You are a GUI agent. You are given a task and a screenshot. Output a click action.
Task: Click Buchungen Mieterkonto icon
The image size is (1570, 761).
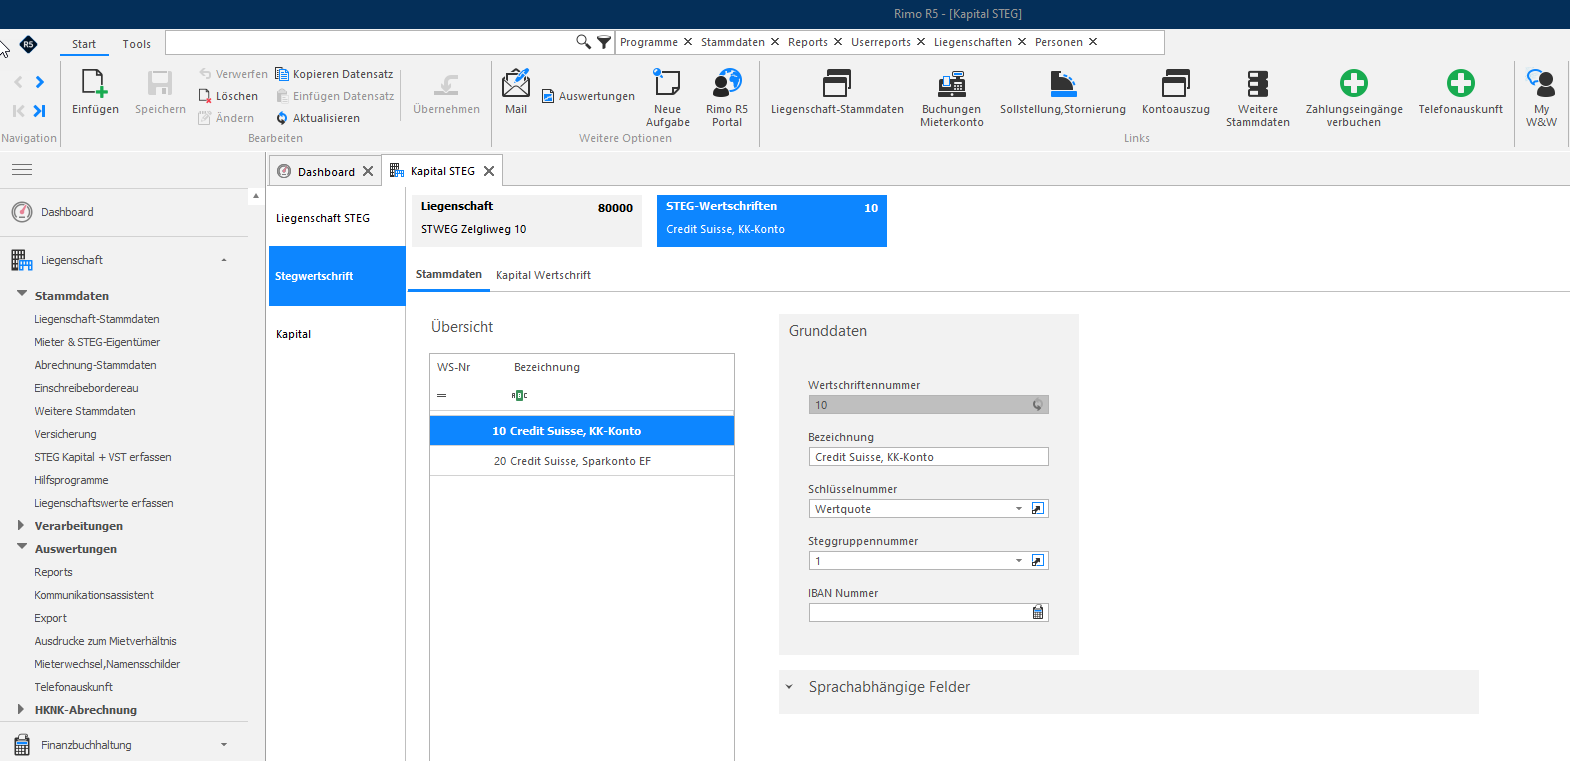pyautogui.click(x=952, y=83)
